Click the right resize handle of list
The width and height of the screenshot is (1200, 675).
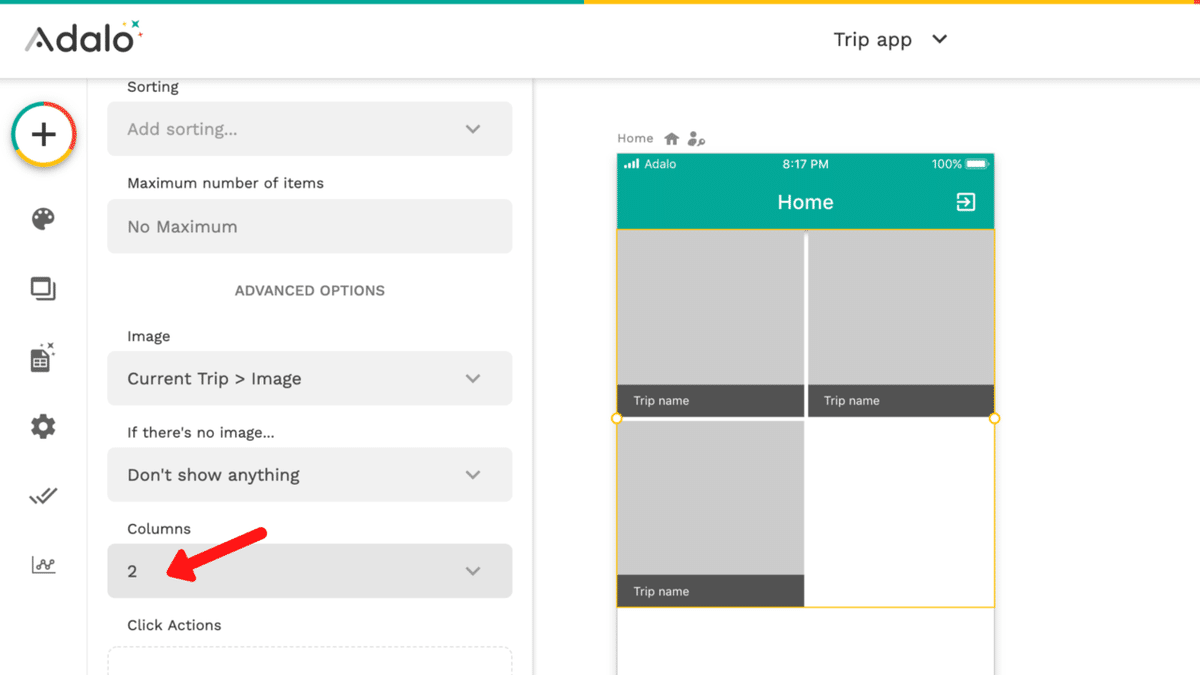pyautogui.click(x=994, y=419)
